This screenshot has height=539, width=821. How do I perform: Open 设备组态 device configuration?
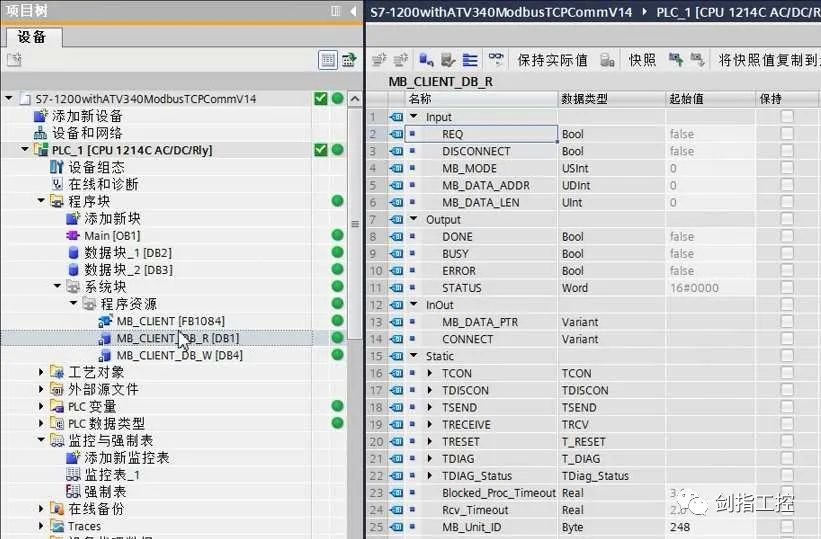click(96, 167)
